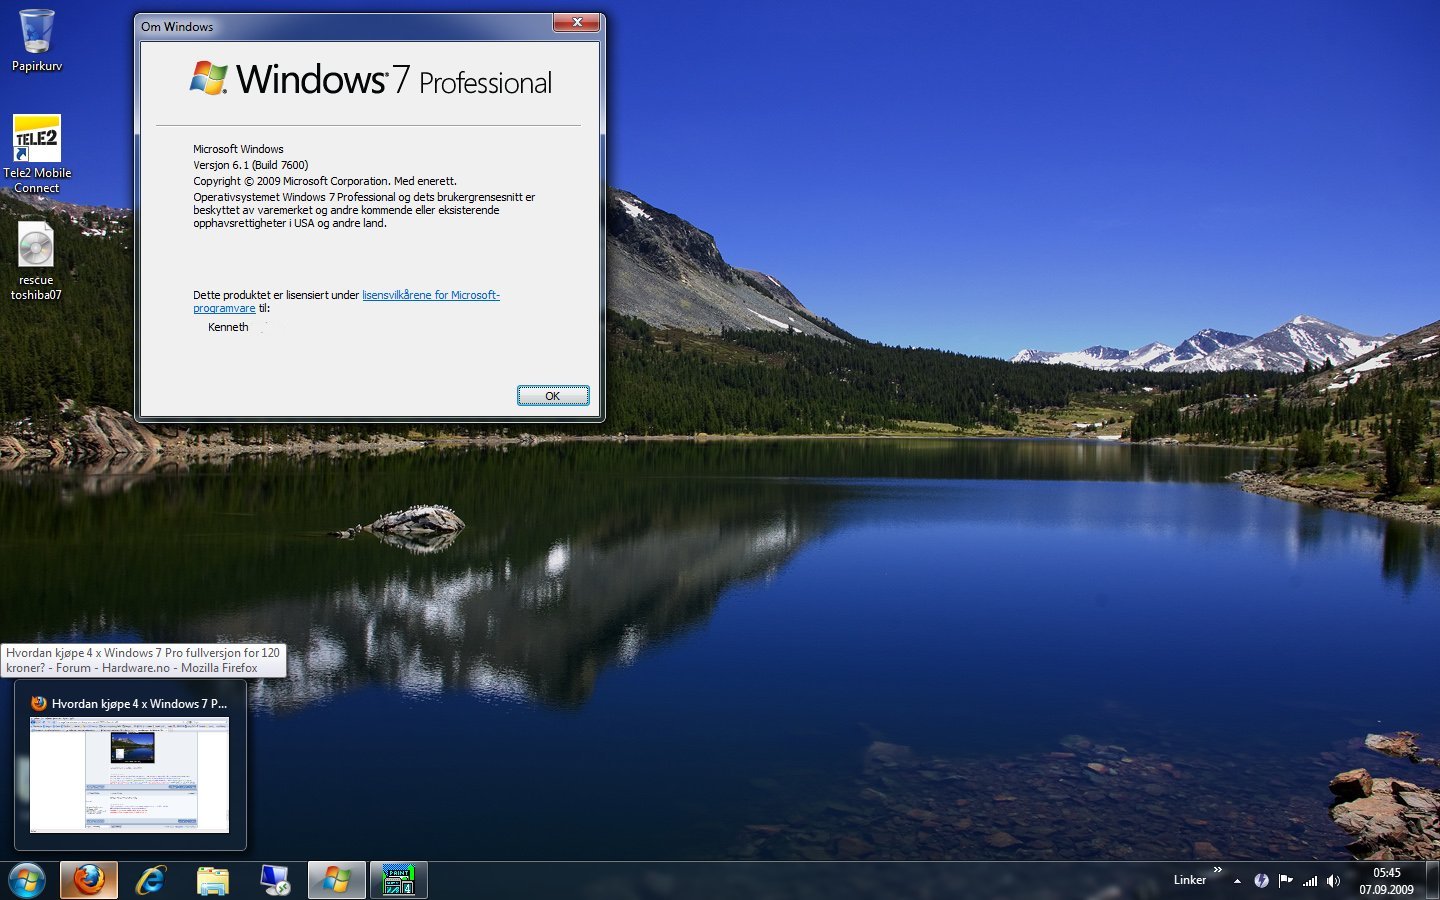Click the Microsoft Windows text line
This screenshot has width=1440, height=900.
(238, 149)
